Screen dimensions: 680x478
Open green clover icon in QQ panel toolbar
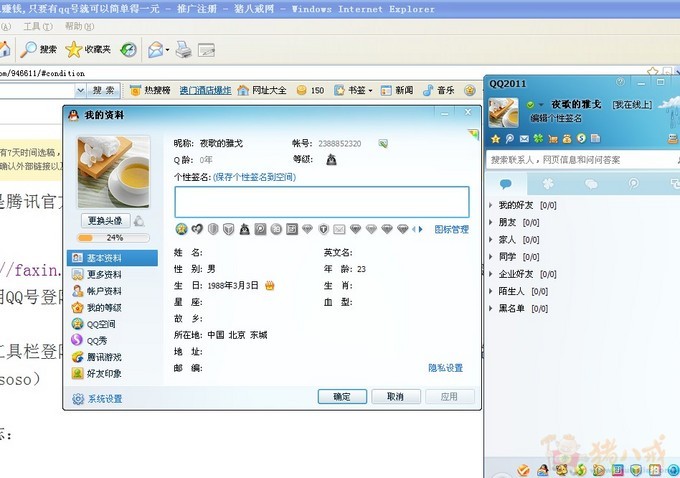coord(538,139)
